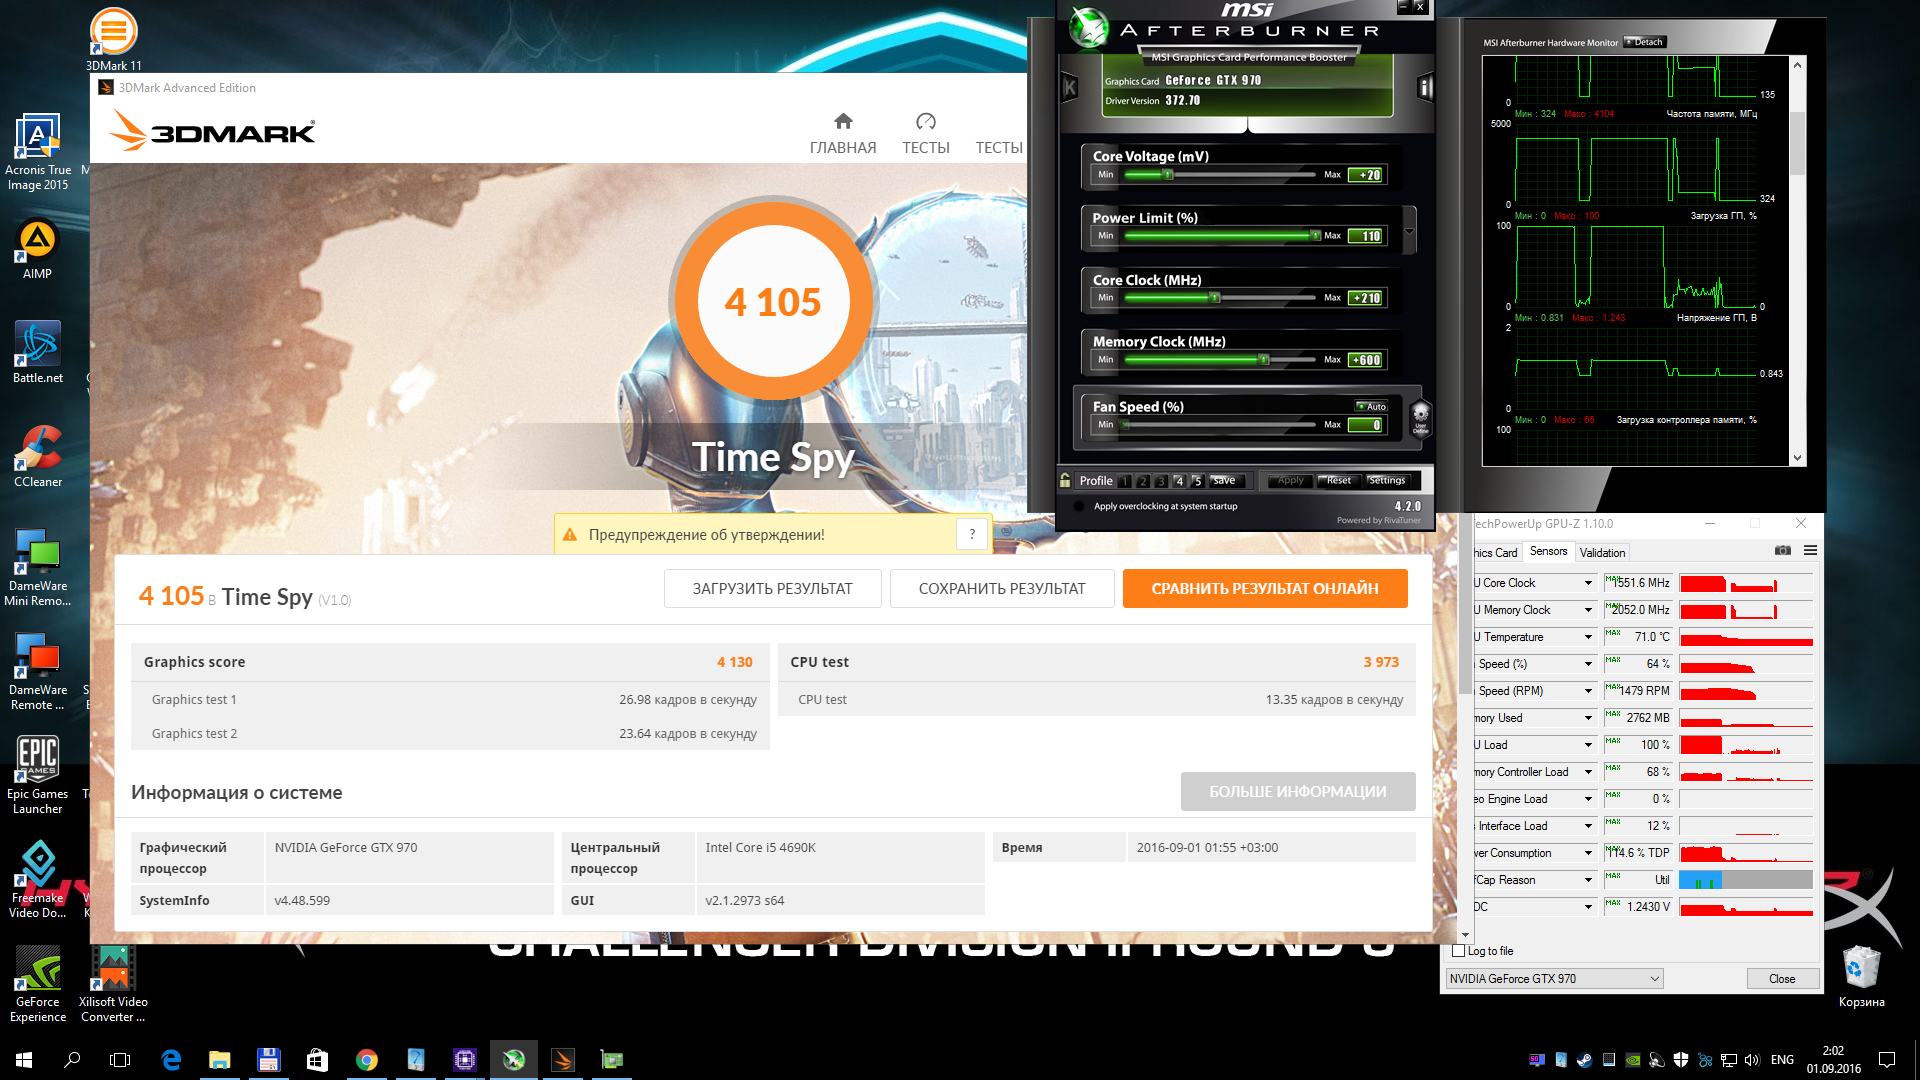Select the Battle.net desktop icon

[x=37, y=353]
